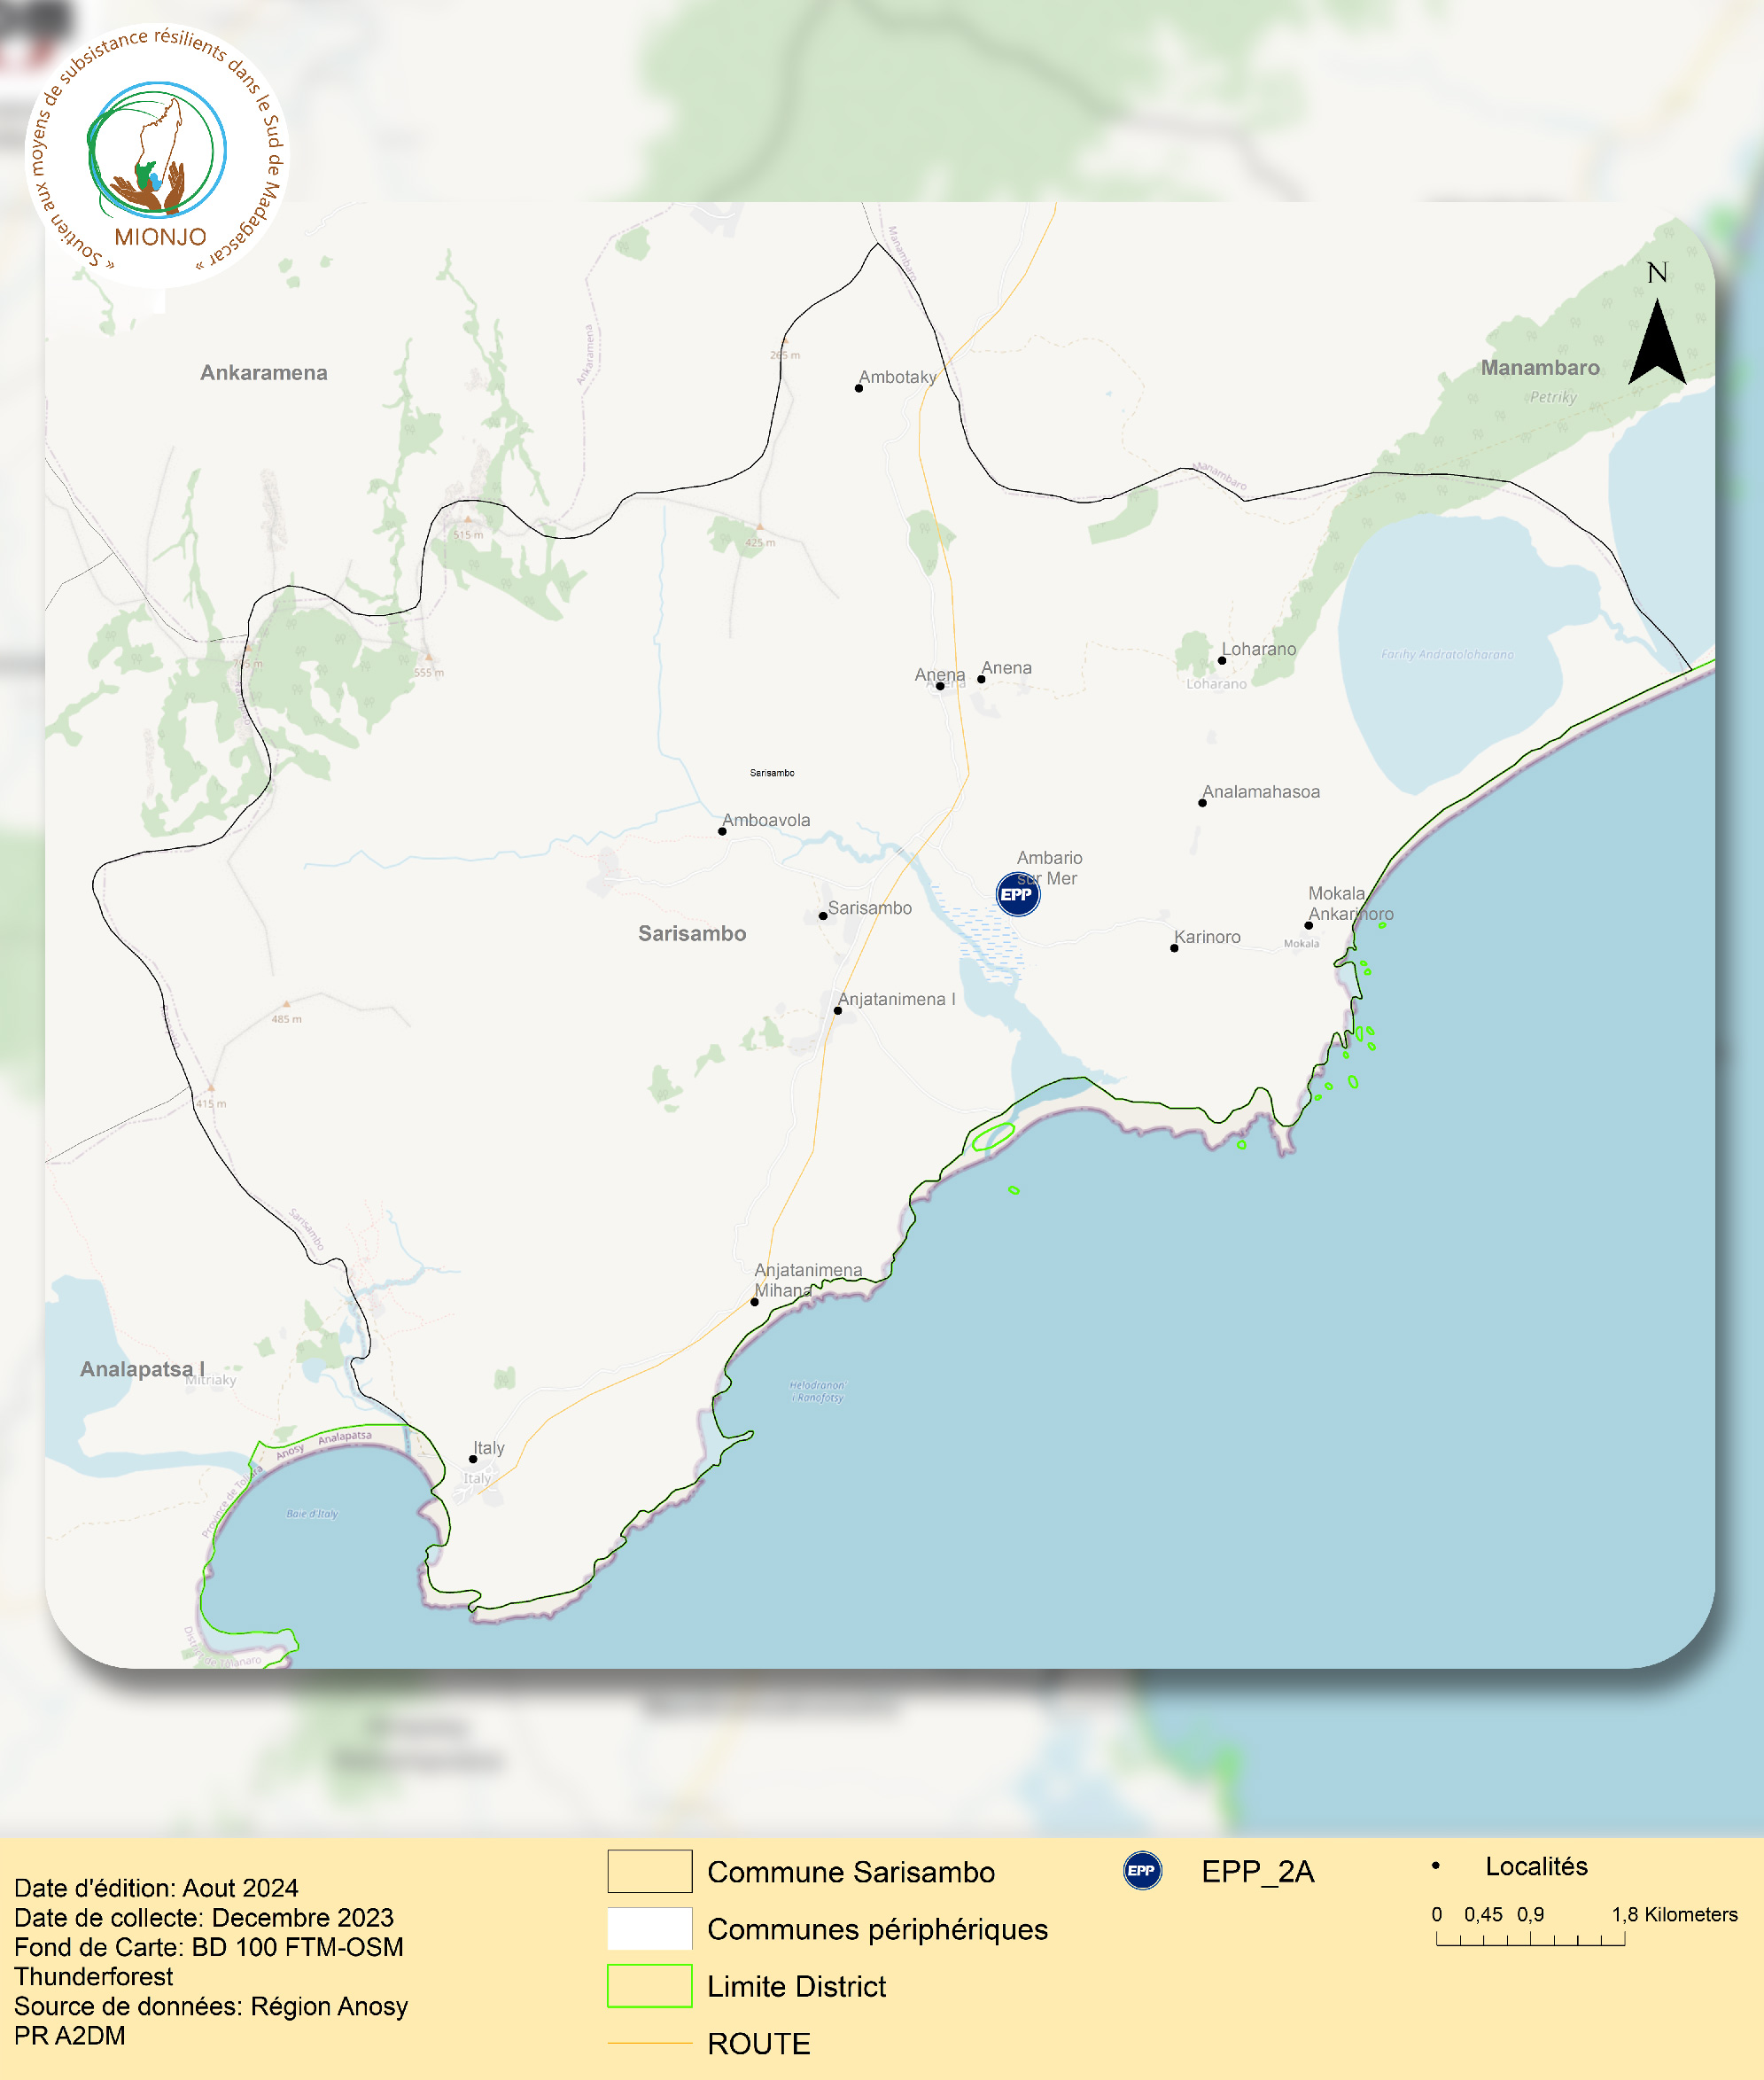Click the kilometers scale bar
The width and height of the screenshot is (1764, 2080).
1529,1939
